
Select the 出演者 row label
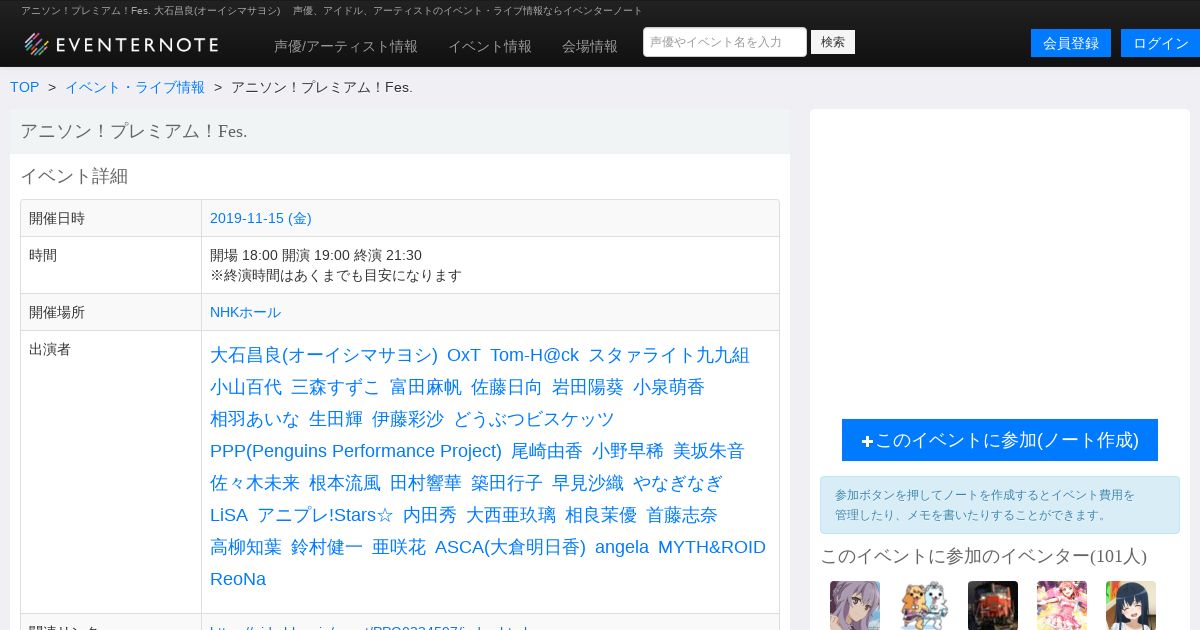pos(50,349)
